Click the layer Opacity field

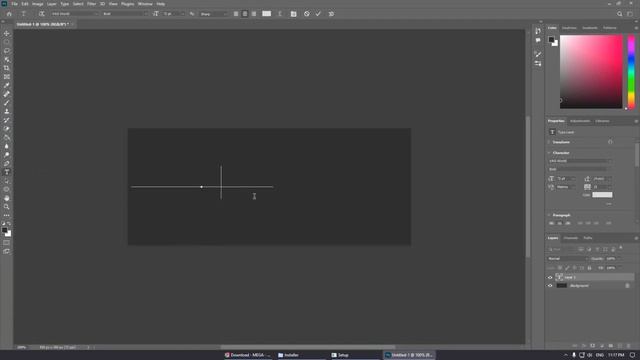(612, 259)
